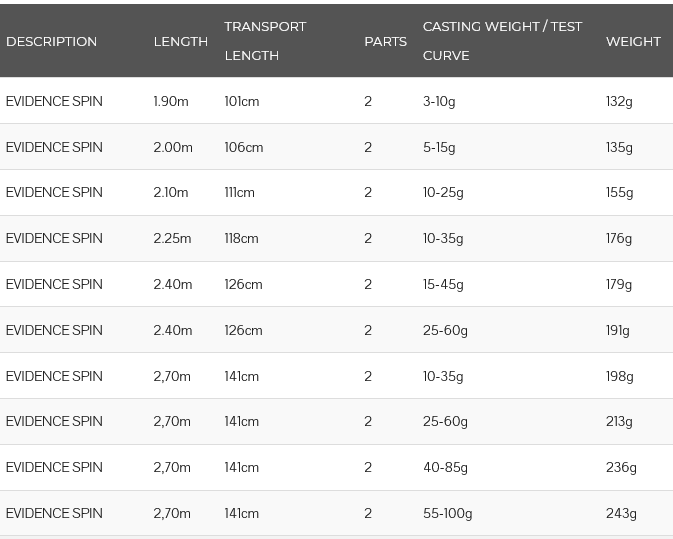
Task: Click the 243g weight cell
Action: [x=621, y=513]
